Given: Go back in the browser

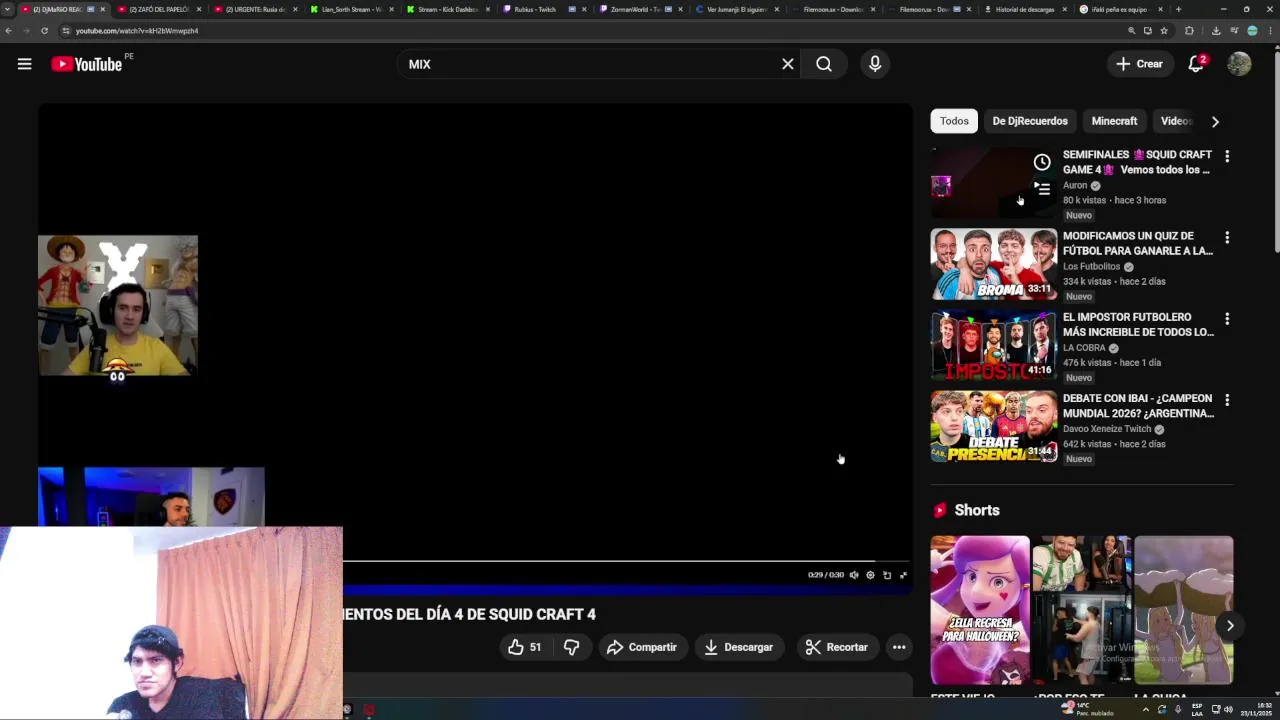Looking at the screenshot, I should pos(8,31).
